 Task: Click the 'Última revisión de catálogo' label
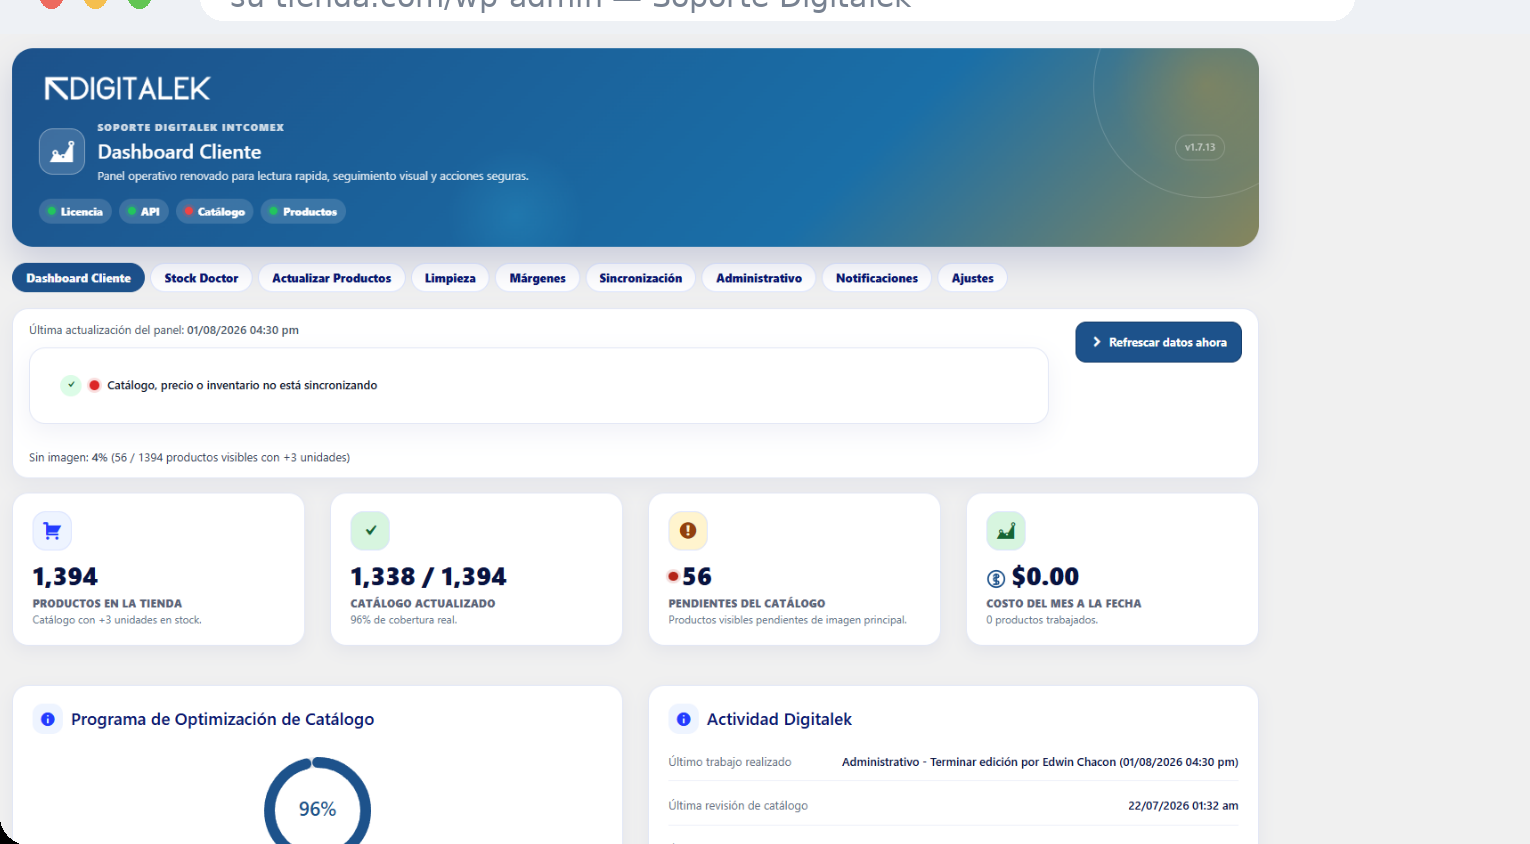click(x=738, y=806)
